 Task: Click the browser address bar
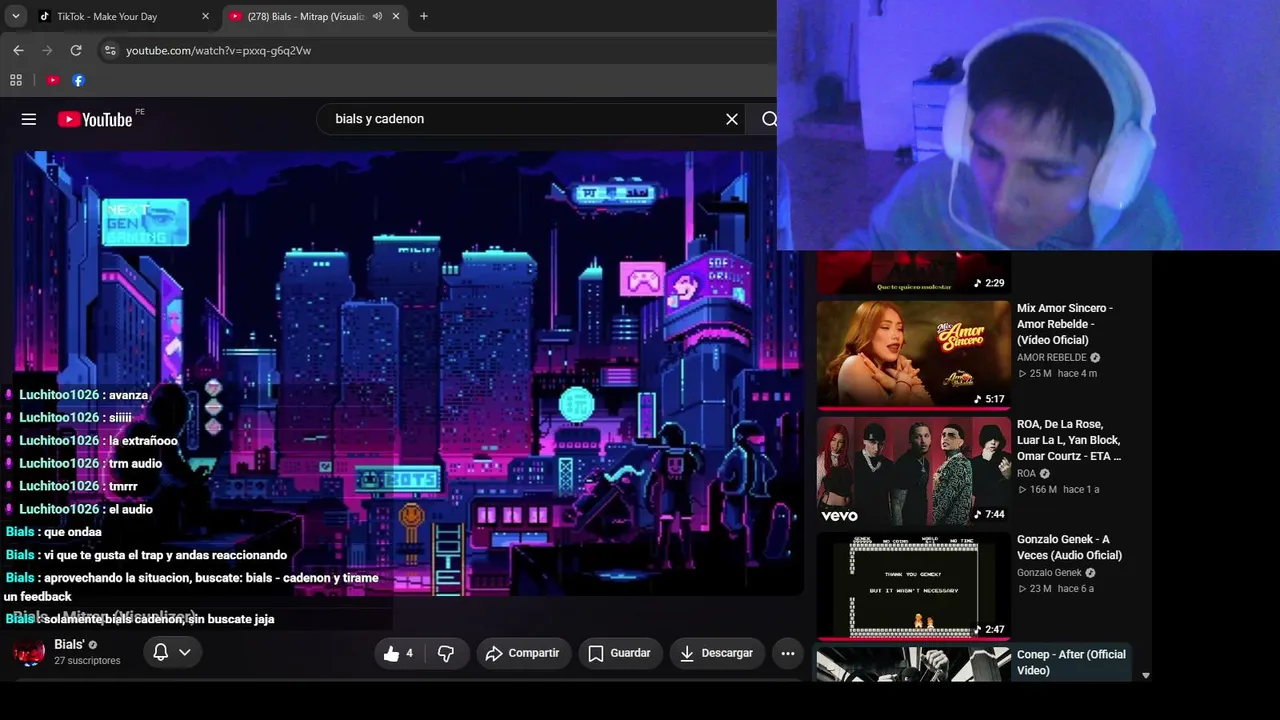coord(438,50)
